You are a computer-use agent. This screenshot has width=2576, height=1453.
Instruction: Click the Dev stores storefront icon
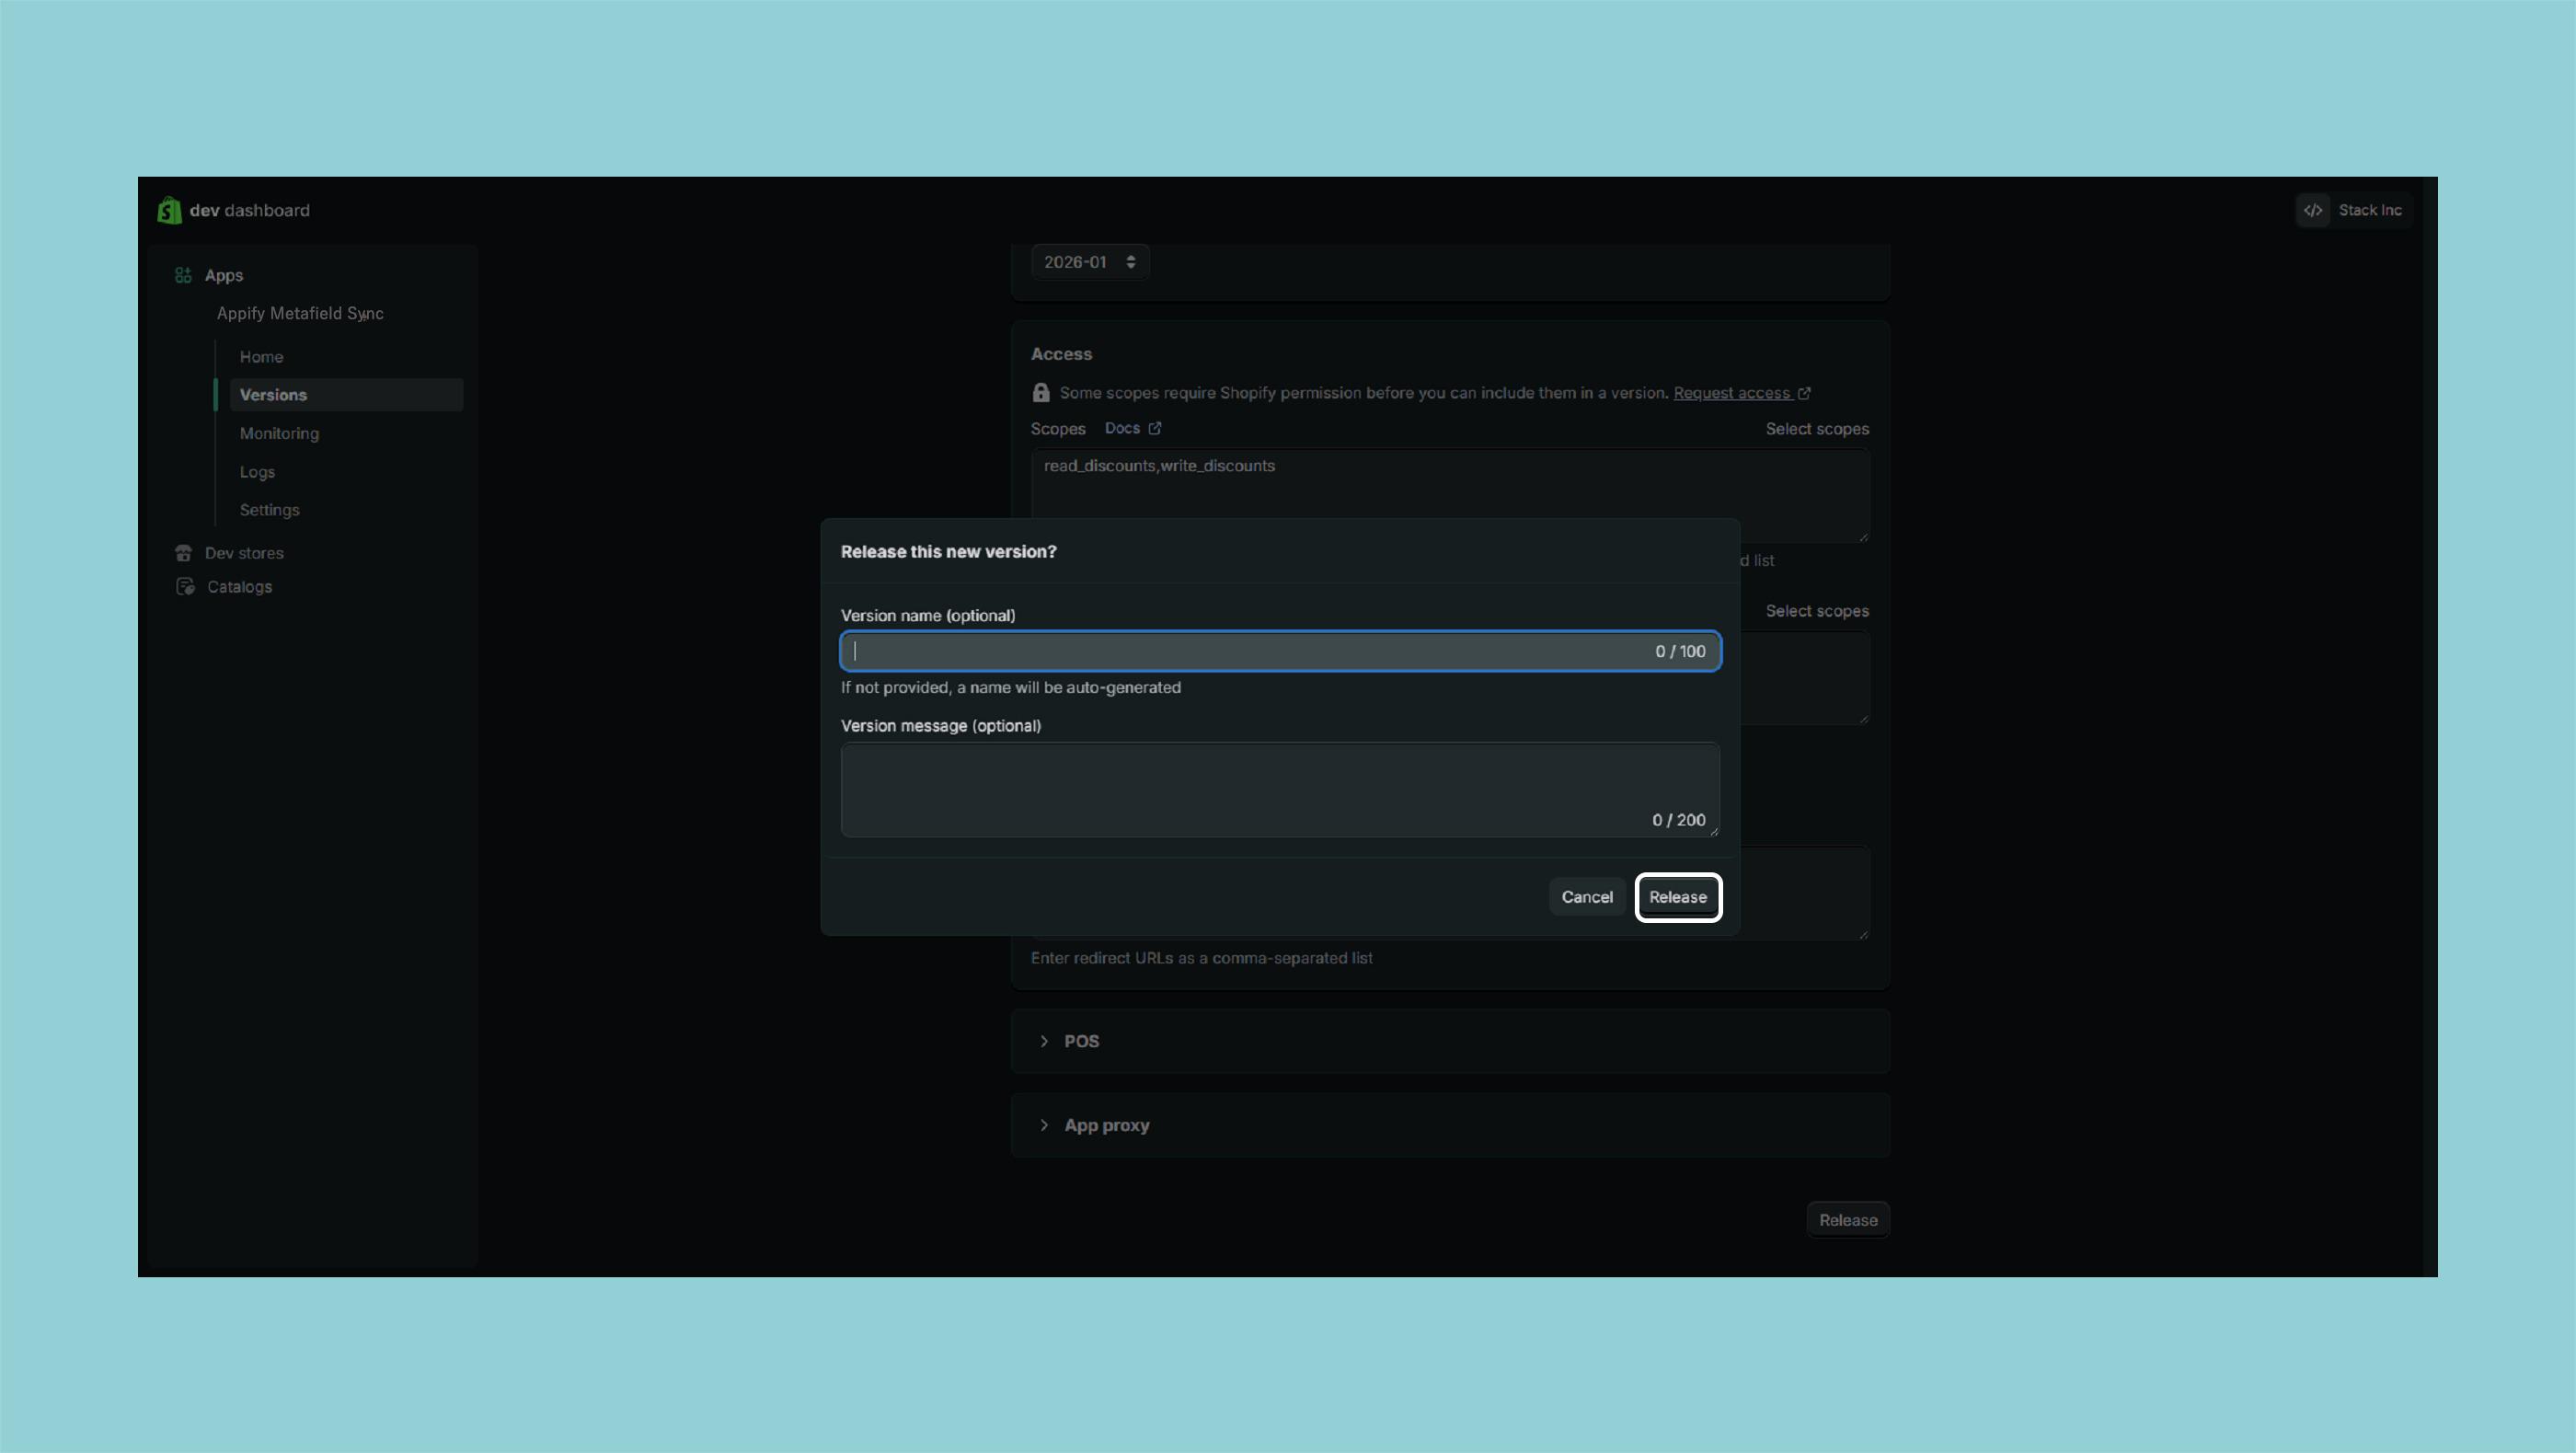tap(183, 553)
